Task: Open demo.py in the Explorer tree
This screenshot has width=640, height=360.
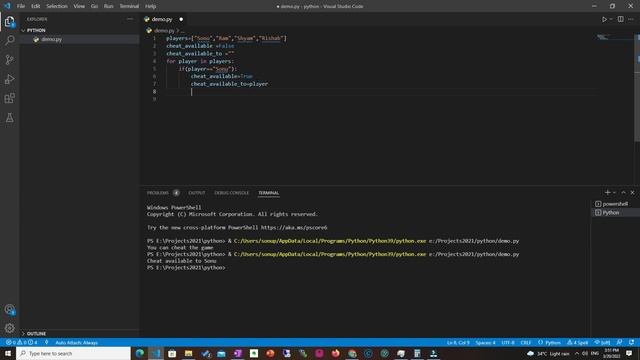Action: 80,39
